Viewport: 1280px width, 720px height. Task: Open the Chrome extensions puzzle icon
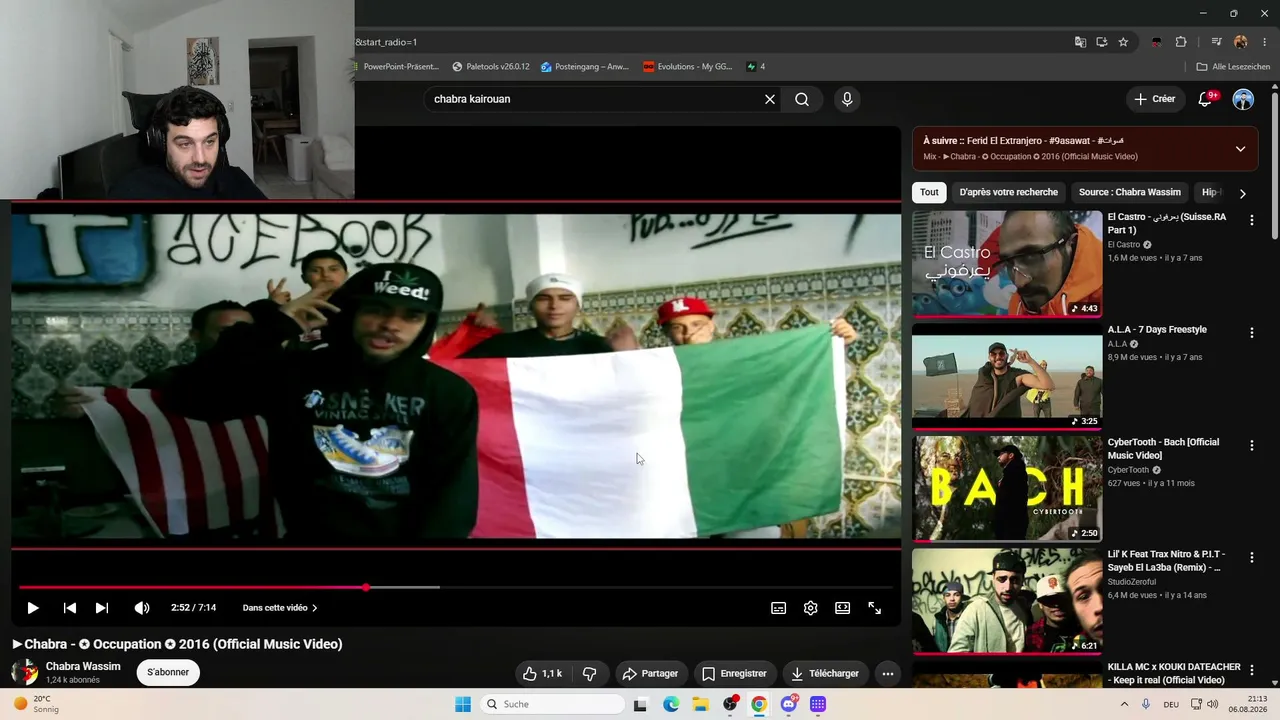tap(1181, 42)
